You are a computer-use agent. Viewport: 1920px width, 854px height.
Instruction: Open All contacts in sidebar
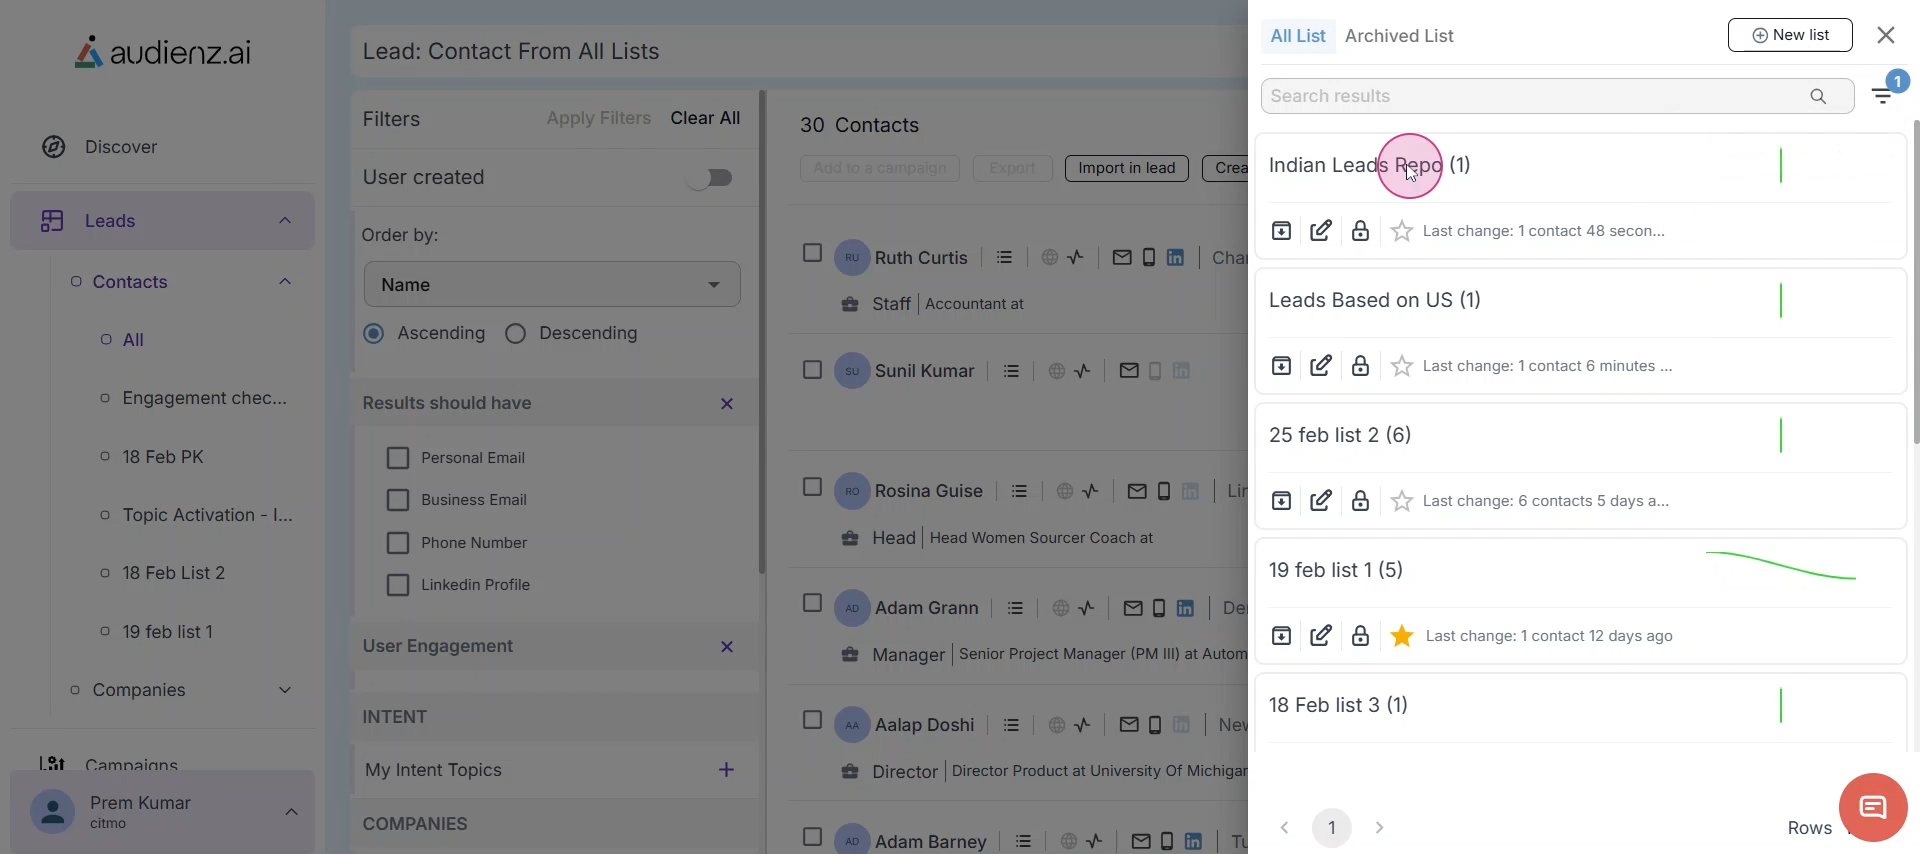tap(133, 340)
